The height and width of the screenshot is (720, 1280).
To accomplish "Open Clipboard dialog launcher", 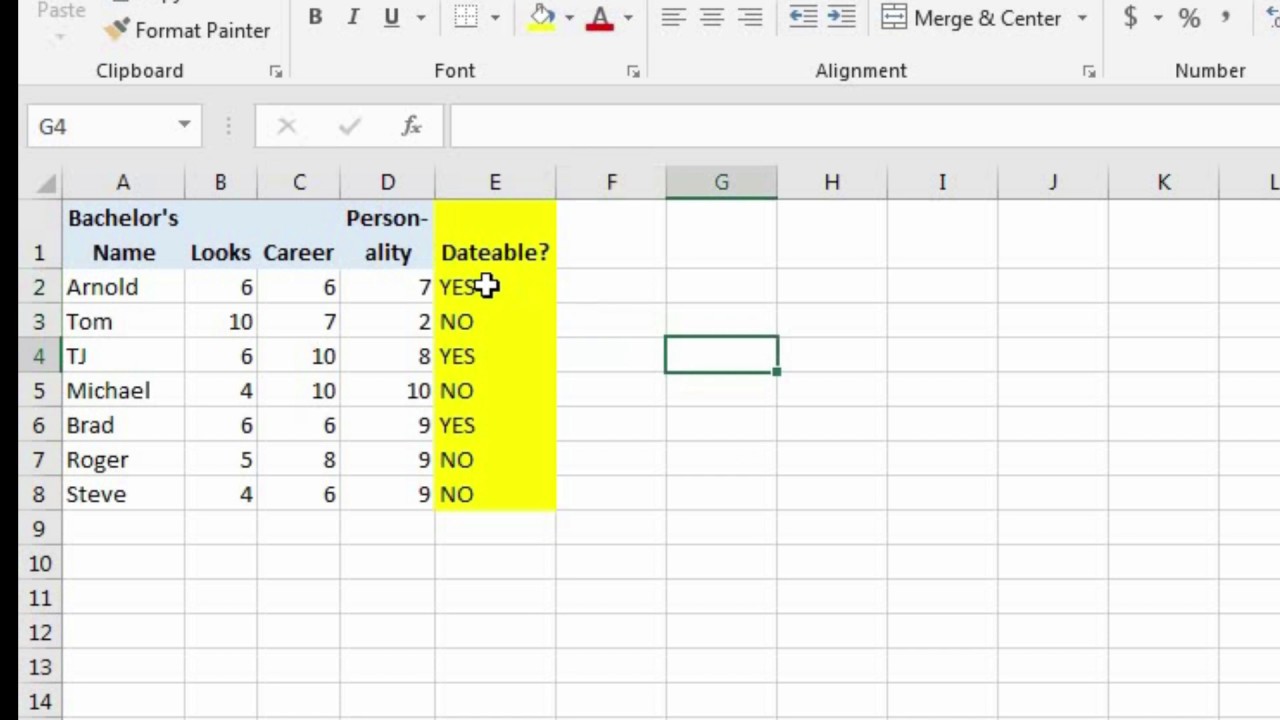I will tap(276, 72).
